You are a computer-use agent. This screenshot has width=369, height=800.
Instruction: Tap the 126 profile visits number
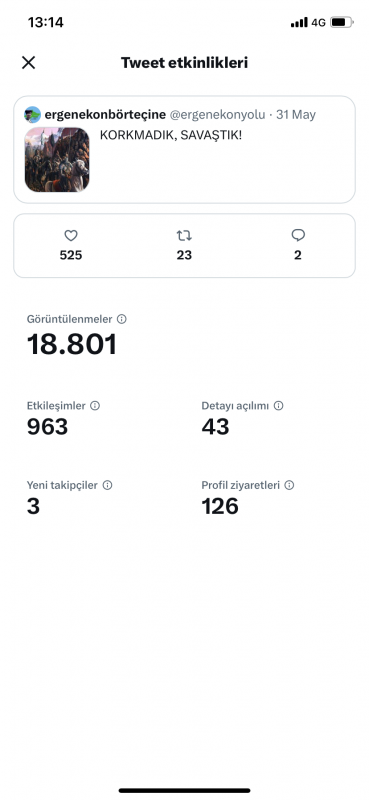click(x=220, y=507)
